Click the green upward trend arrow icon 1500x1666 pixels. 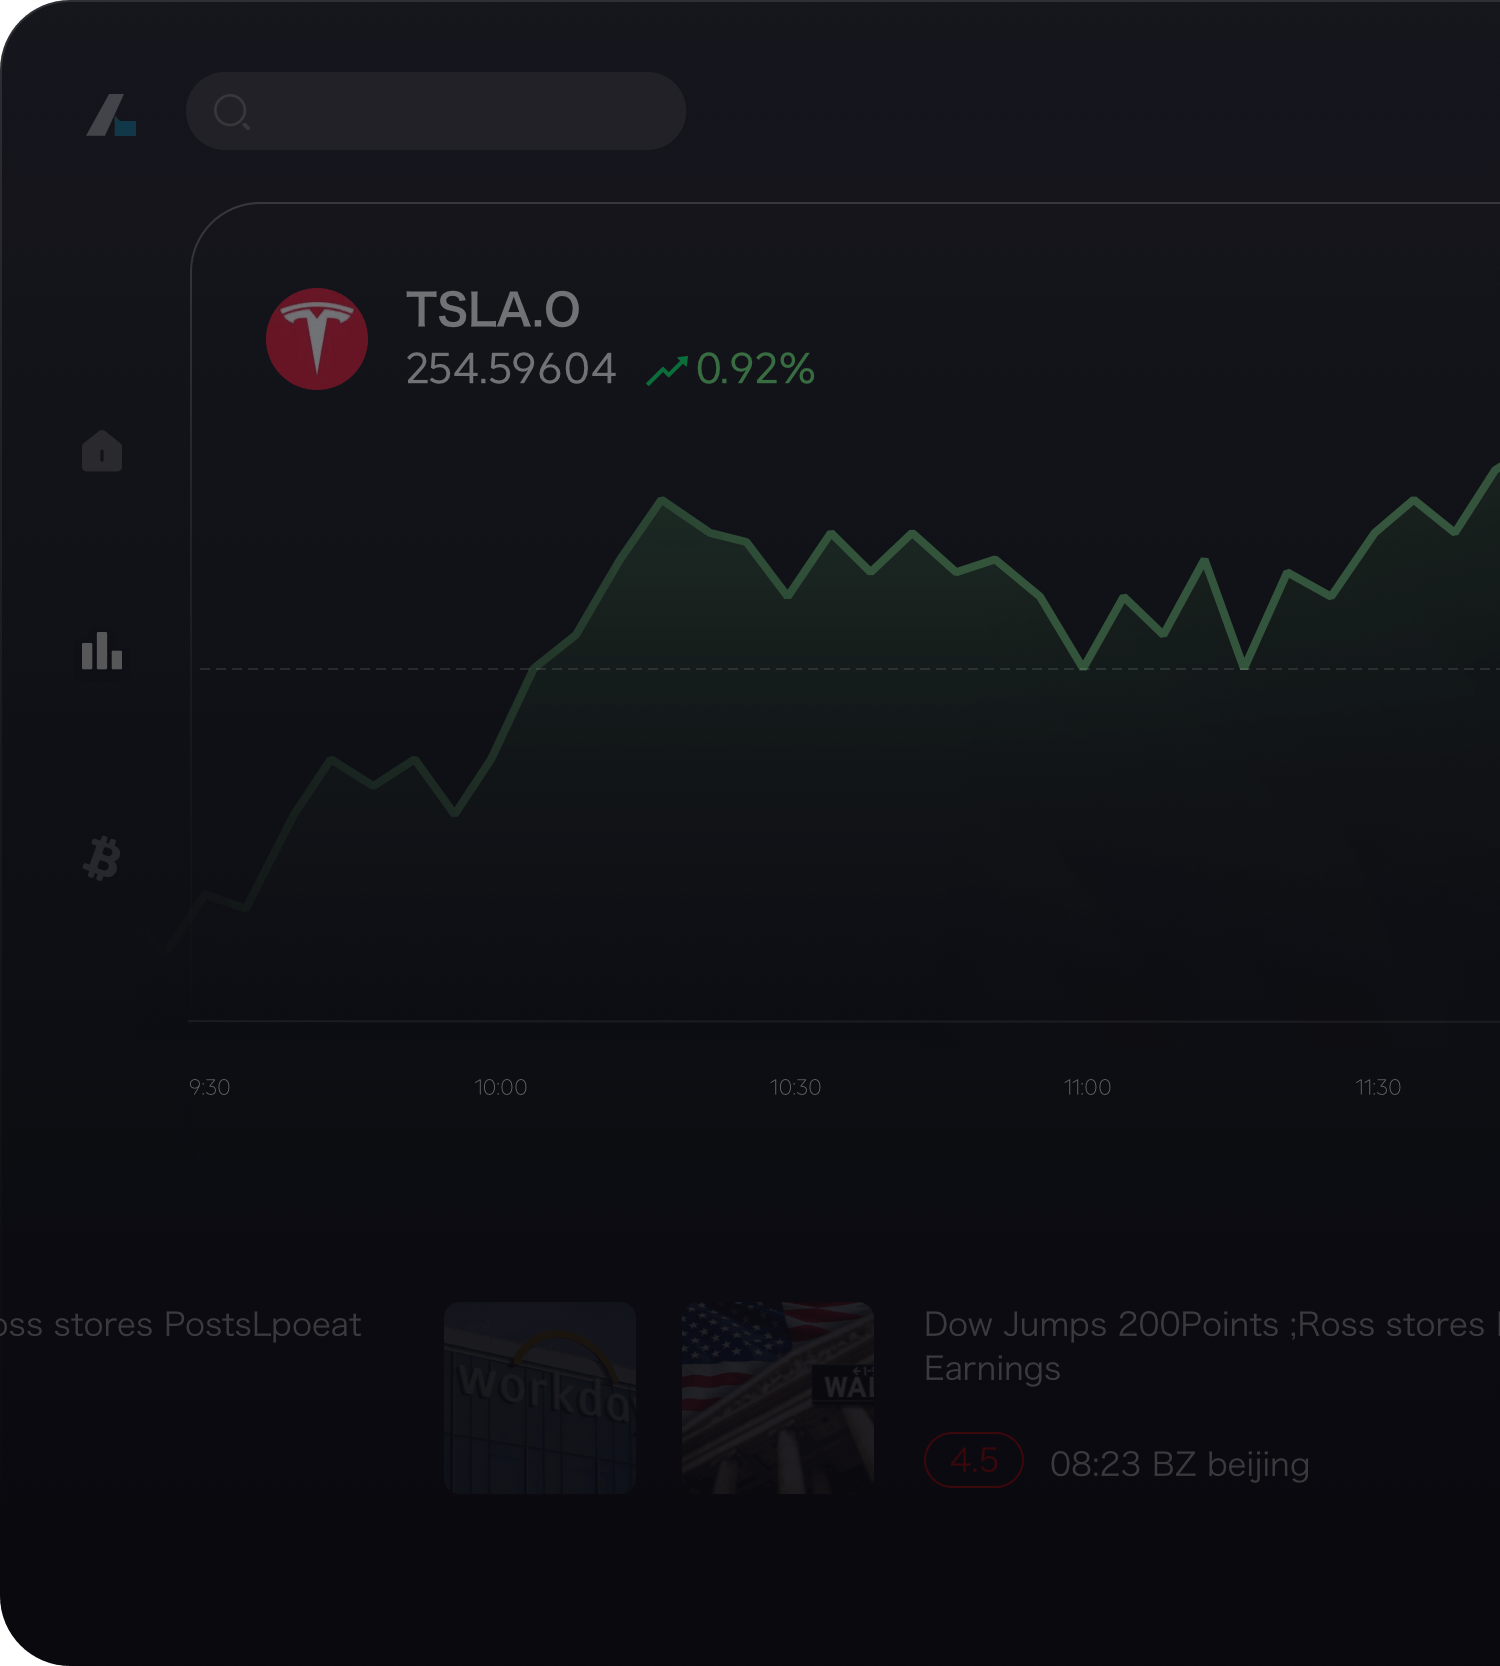pos(668,369)
